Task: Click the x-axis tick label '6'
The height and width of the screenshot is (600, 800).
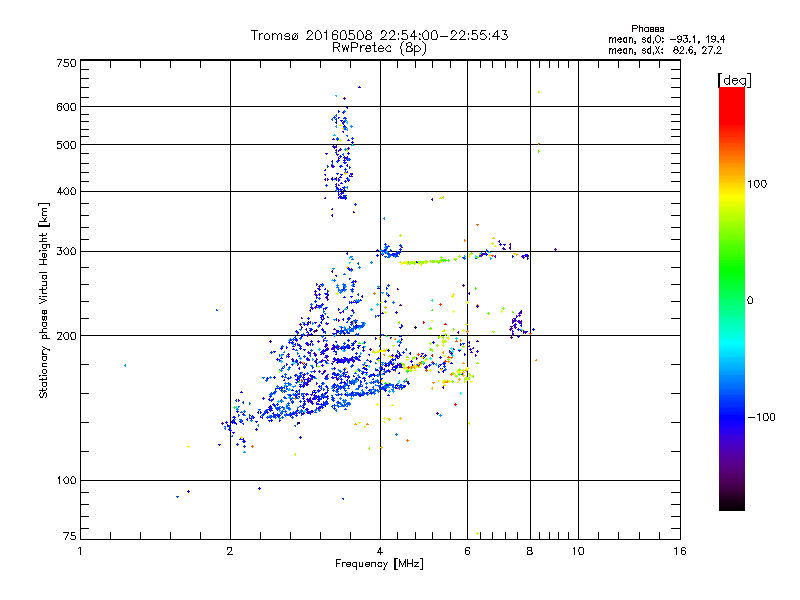Action: tap(467, 551)
